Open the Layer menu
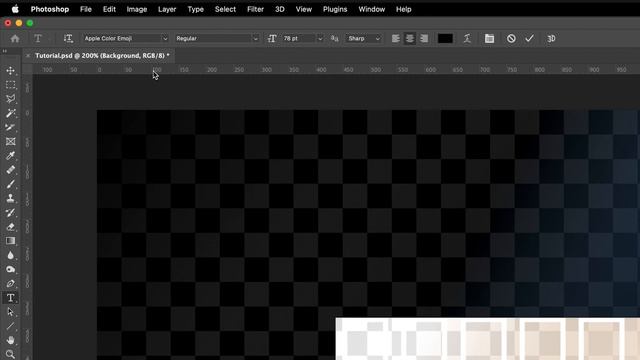 pos(167,9)
